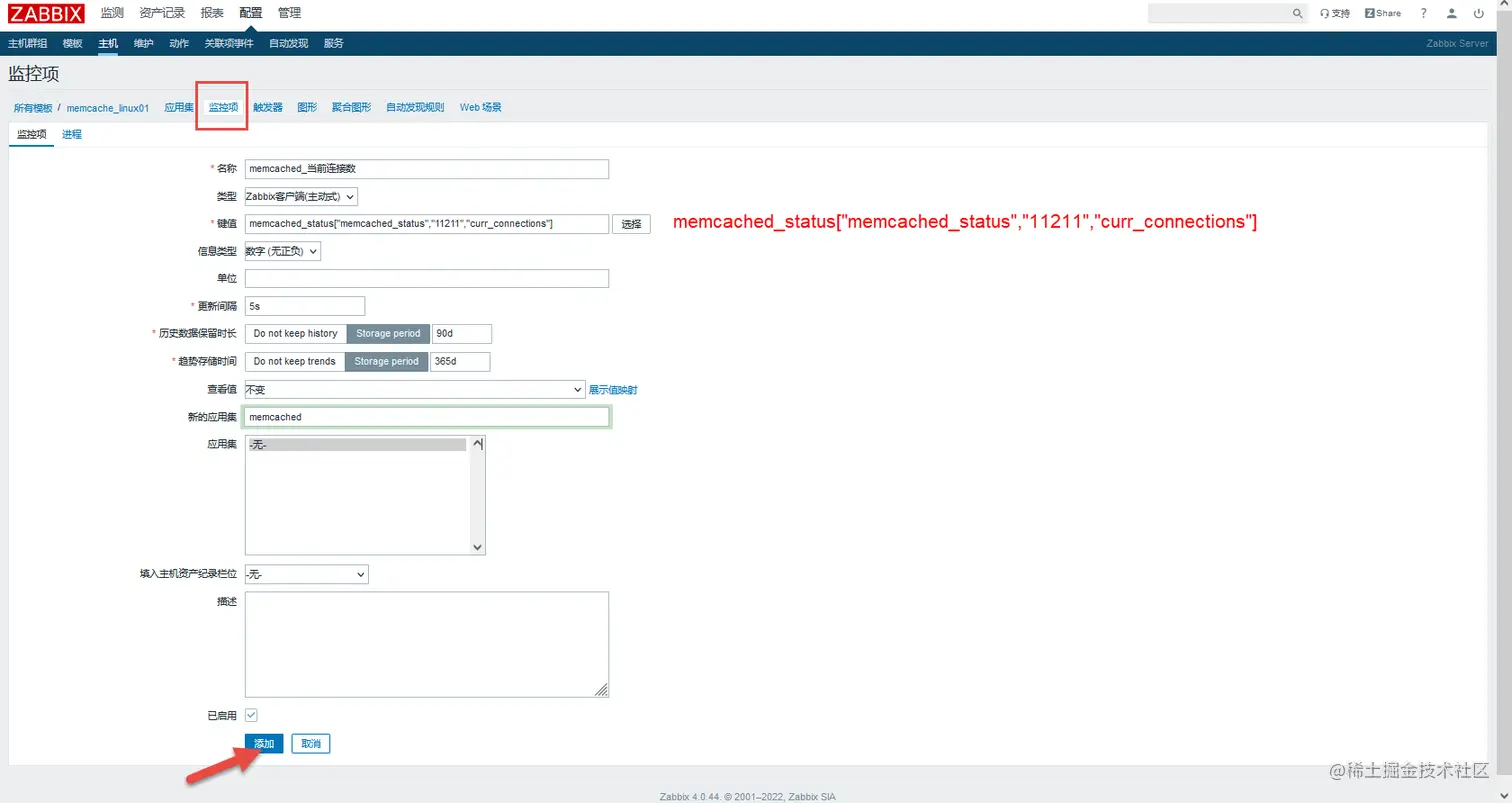Open 聚合图形 navigation link
The image size is (1512, 803).
pos(351,107)
